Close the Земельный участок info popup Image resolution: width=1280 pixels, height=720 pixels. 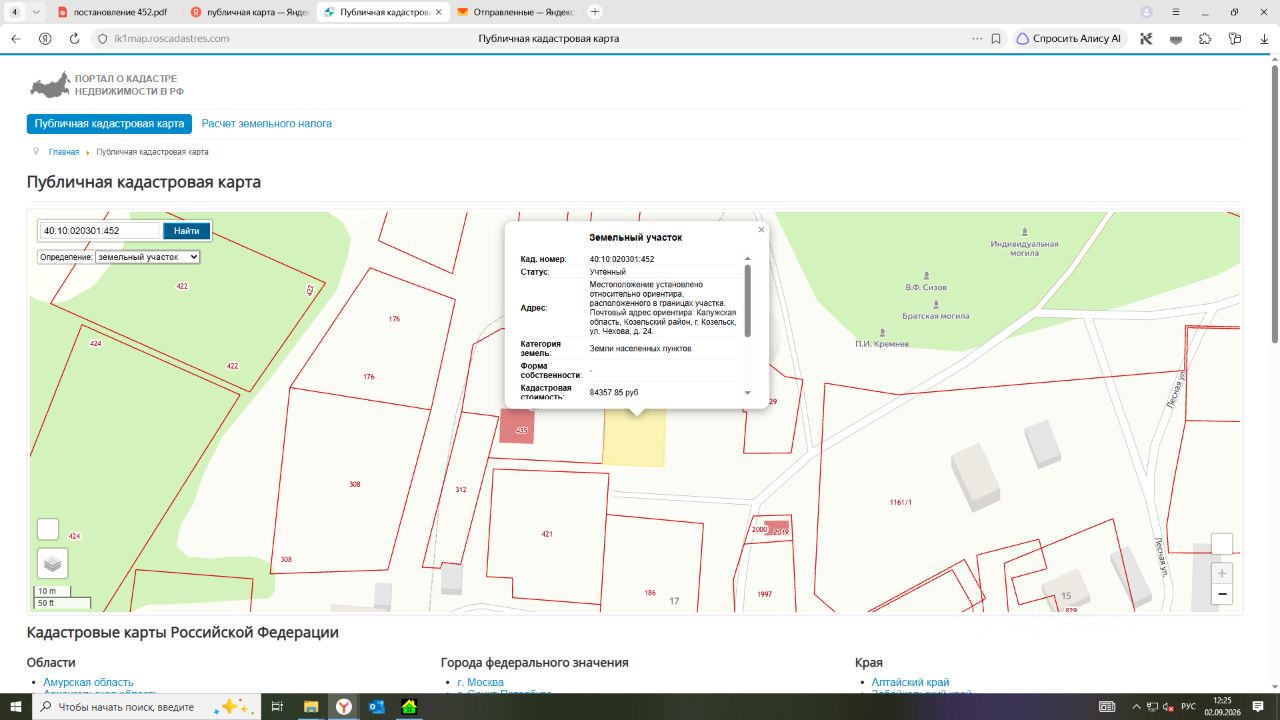tap(761, 229)
